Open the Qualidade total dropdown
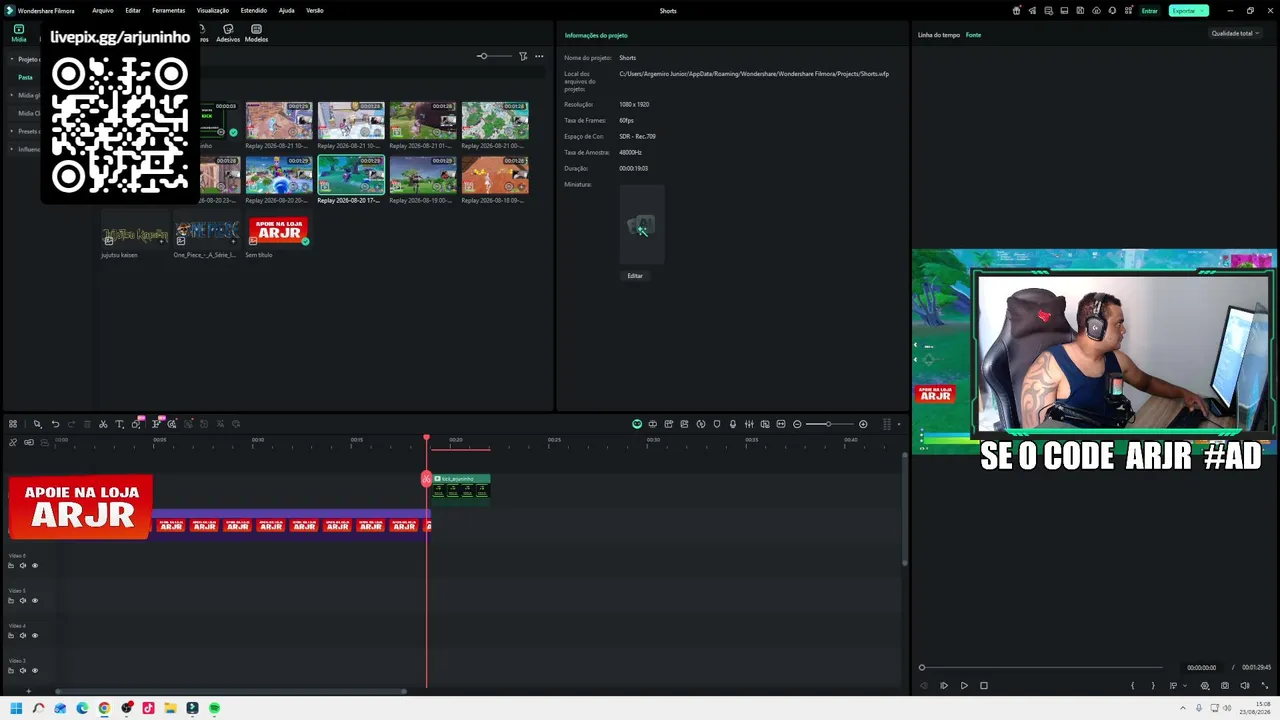1280x720 pixels. pos(1235,33)
